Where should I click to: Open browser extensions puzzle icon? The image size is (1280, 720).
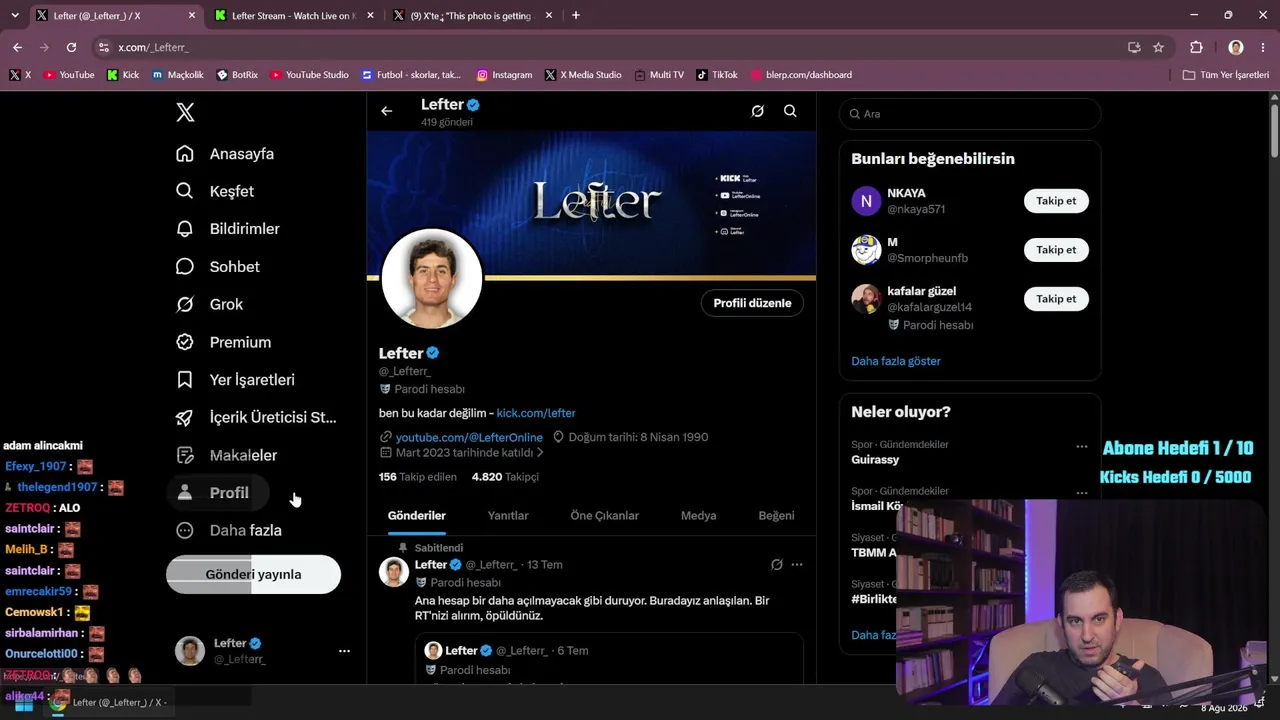[1196, 47]
